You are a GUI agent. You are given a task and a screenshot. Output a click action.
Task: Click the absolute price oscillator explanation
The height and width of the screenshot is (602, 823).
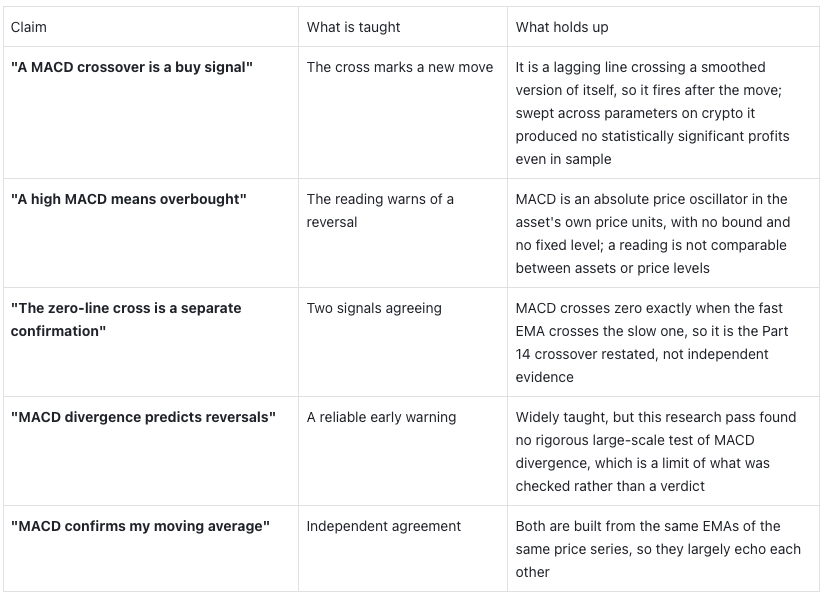652,234
